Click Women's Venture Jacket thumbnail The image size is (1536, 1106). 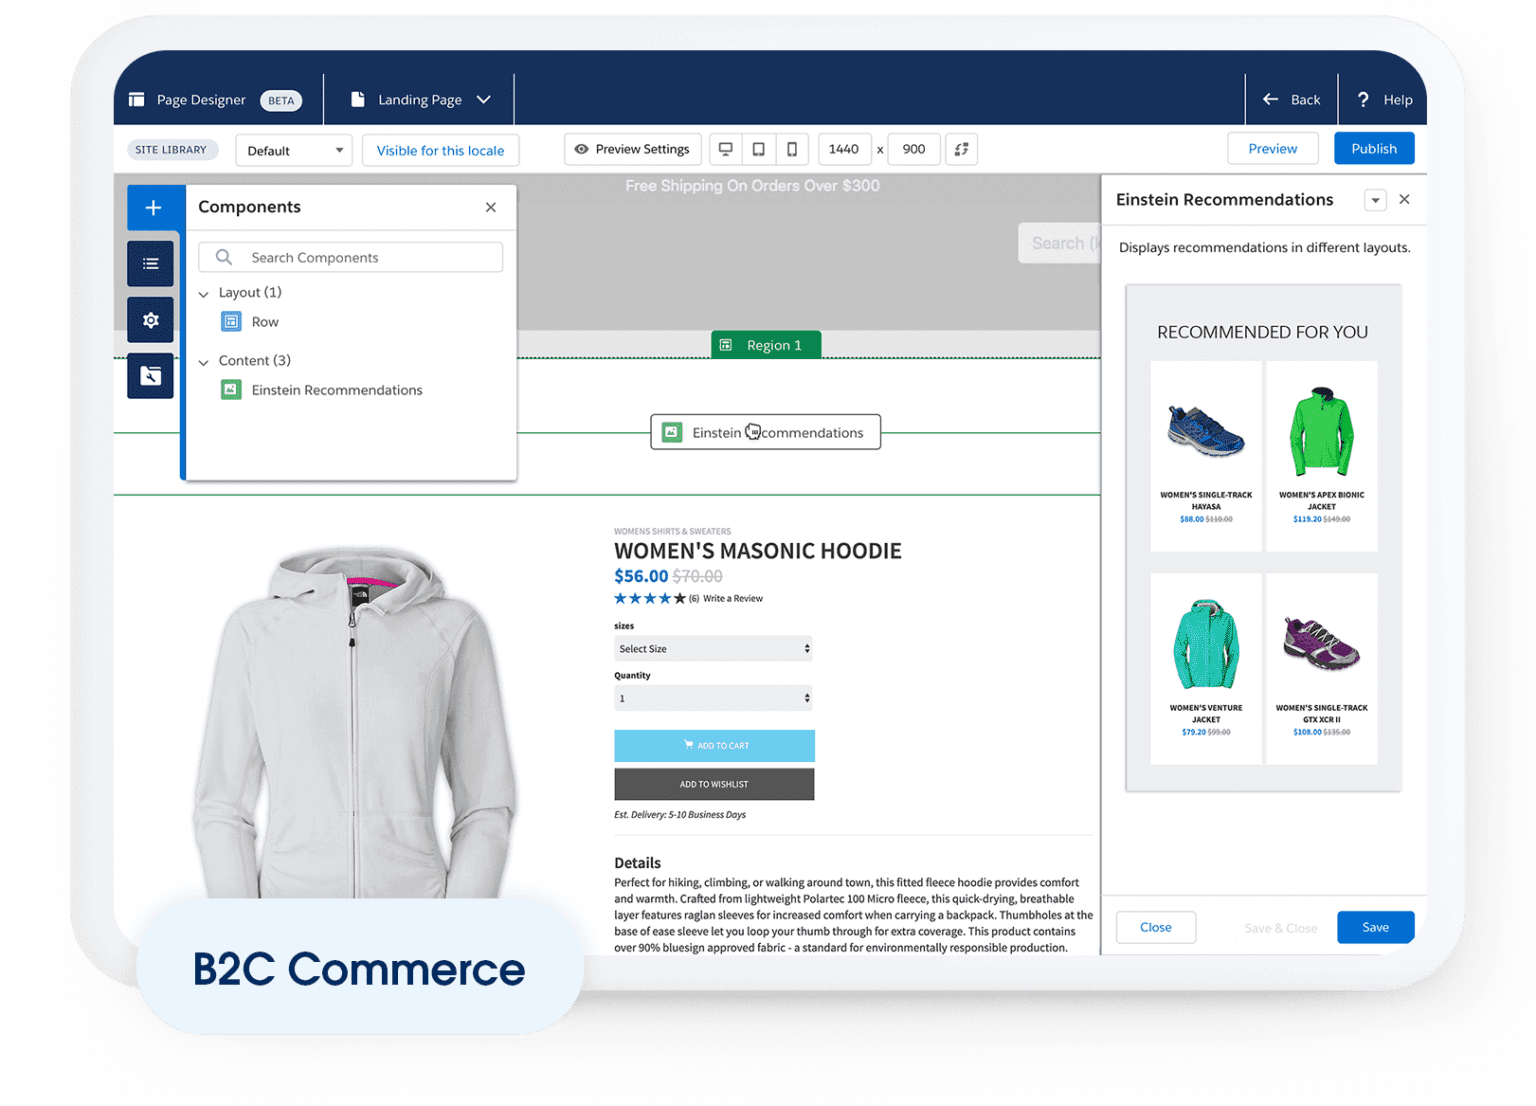[1206, 644]
